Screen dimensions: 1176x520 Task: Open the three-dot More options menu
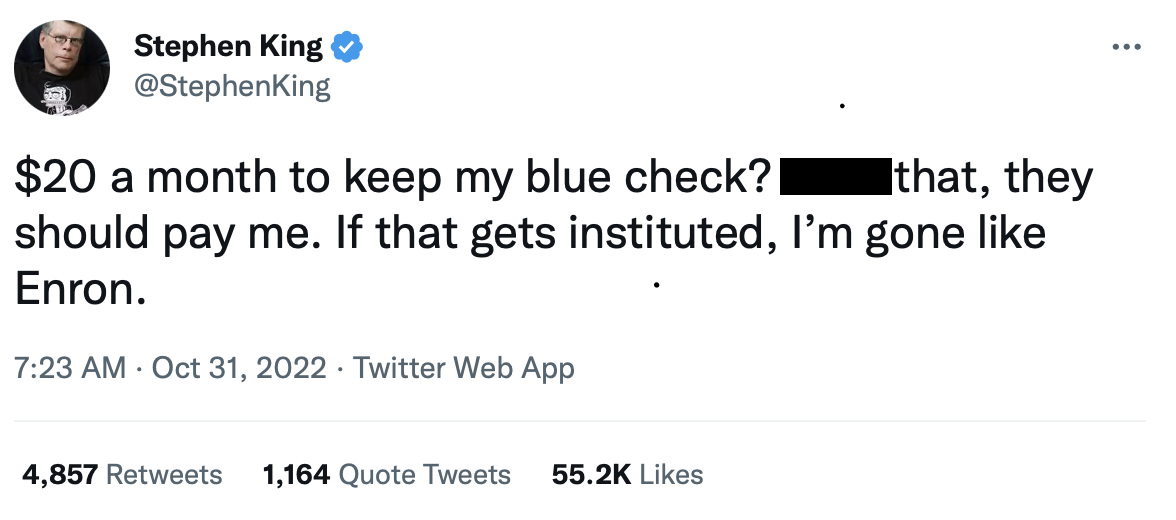pos(1126,46)
